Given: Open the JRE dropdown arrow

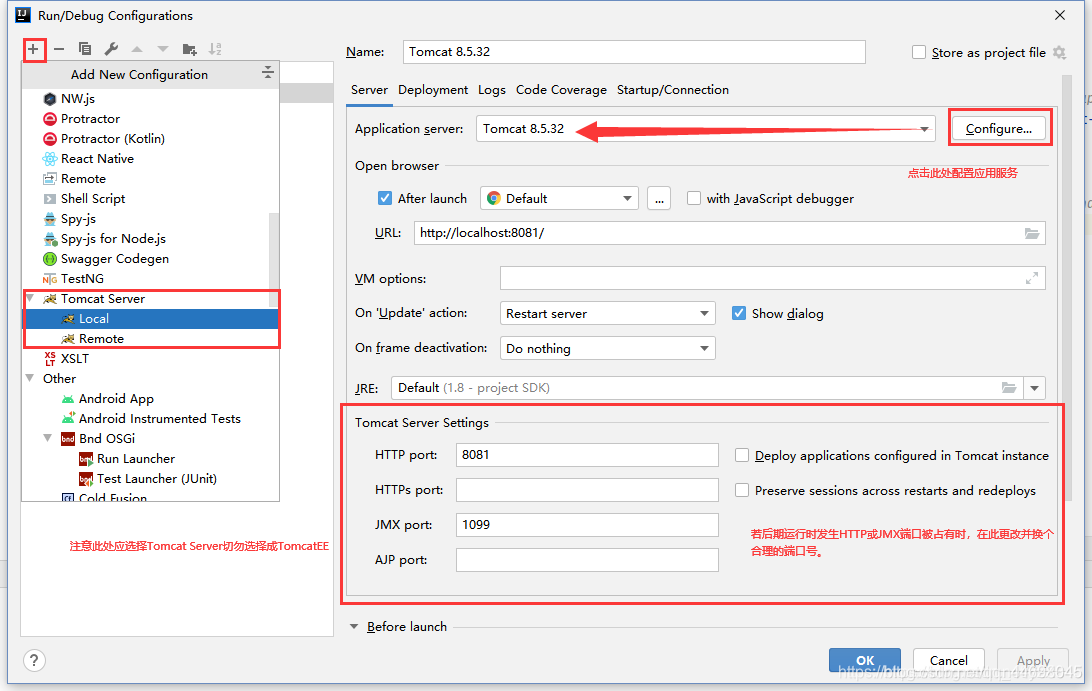Looking at the screenshot, I should [1035, 388].
